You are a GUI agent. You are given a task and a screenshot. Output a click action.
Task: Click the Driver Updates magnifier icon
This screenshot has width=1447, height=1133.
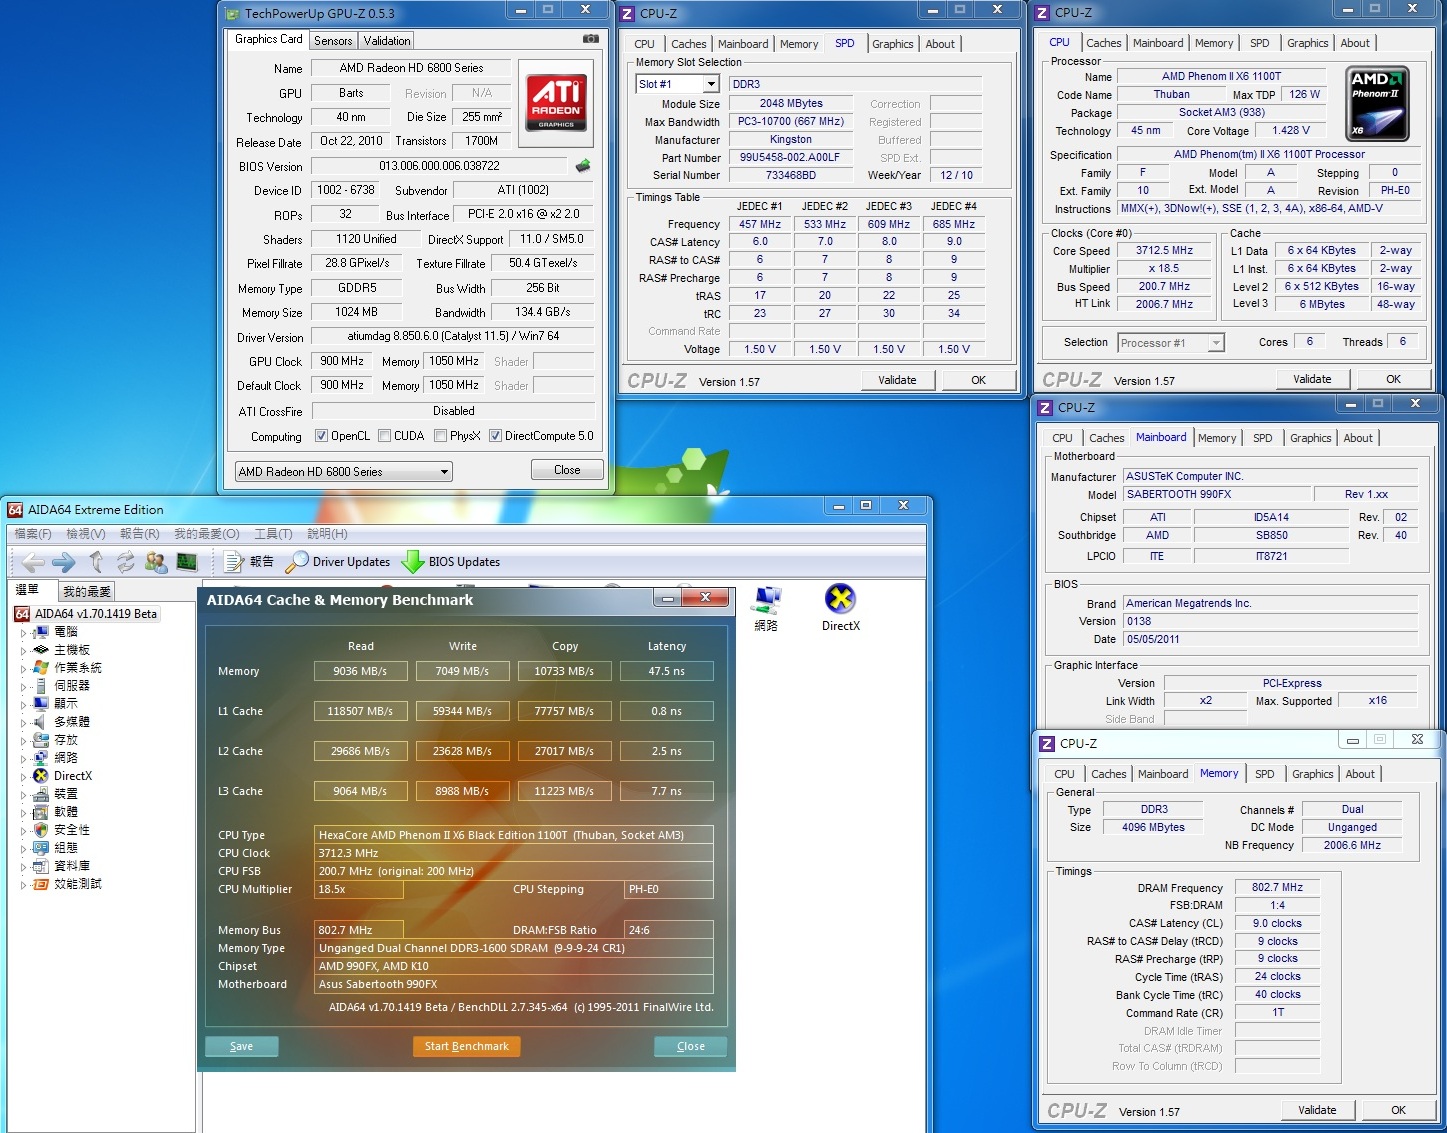296,562
